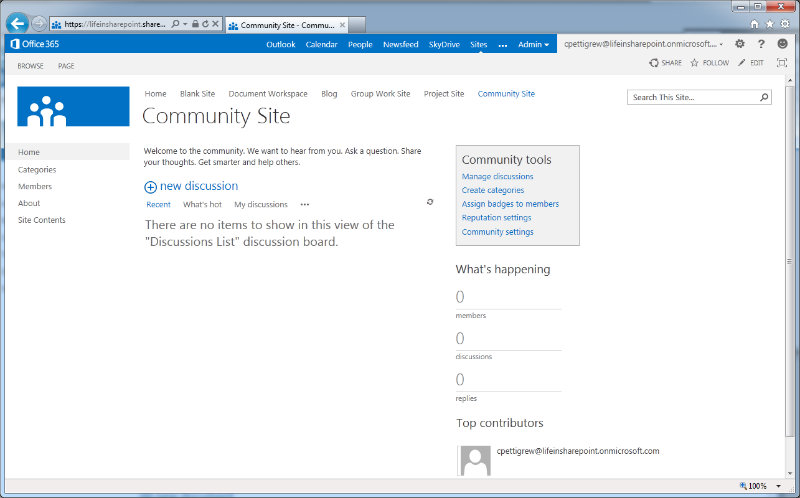The height and width of the screenshot is (498, 800).
Task: Click the Office 365 logo
Action: click(x=35, y=44)
